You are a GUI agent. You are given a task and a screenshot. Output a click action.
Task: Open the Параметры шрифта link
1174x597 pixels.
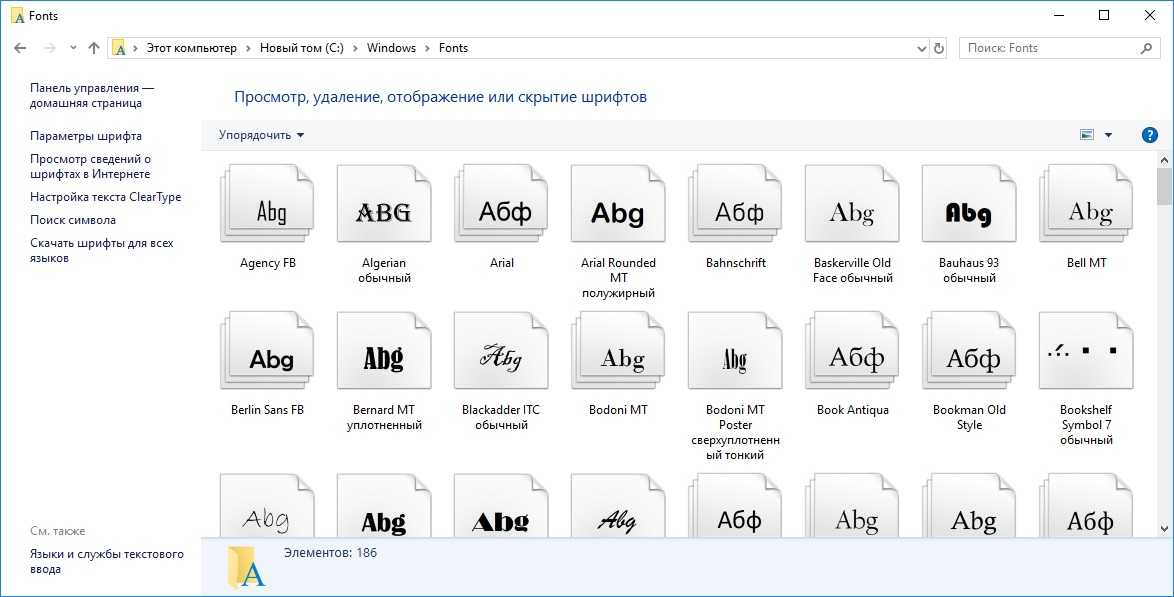tap(85, 136)
